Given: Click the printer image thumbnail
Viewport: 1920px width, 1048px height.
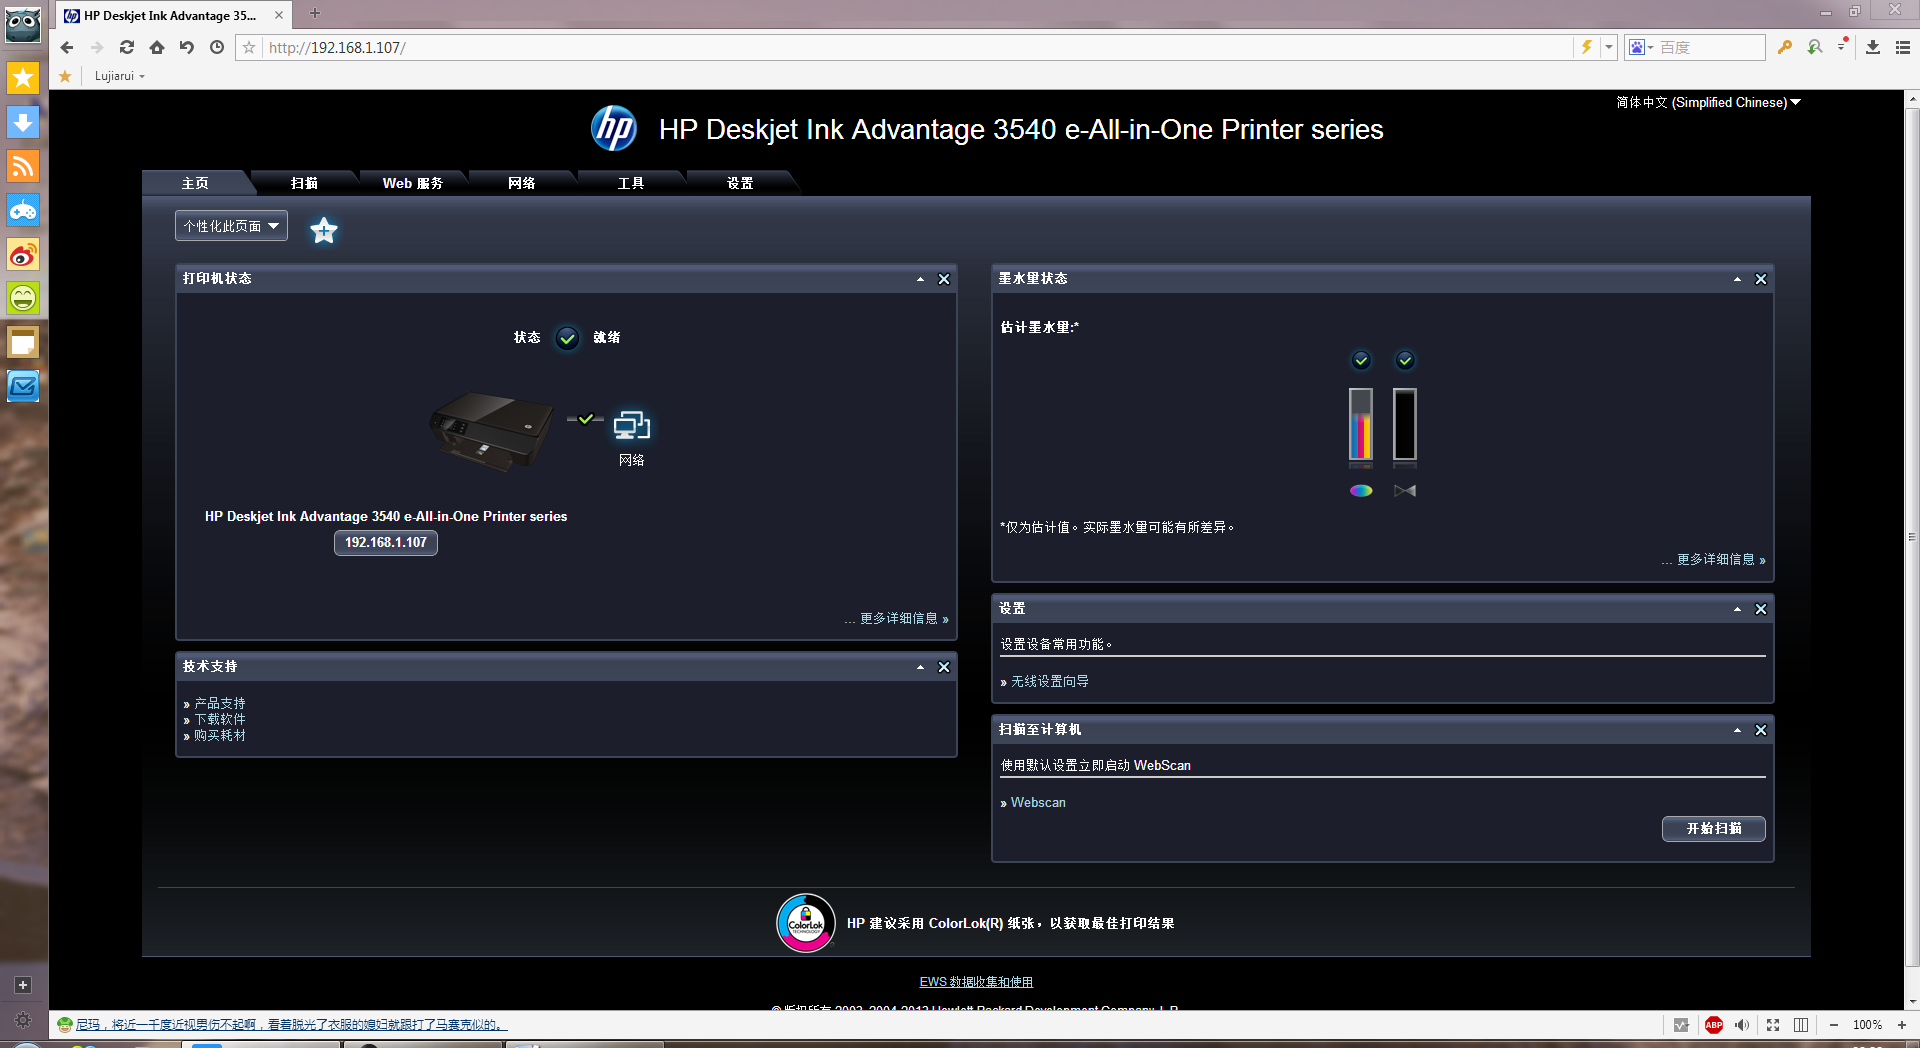Looking at the screenshot, I should [x=491, y=431].
